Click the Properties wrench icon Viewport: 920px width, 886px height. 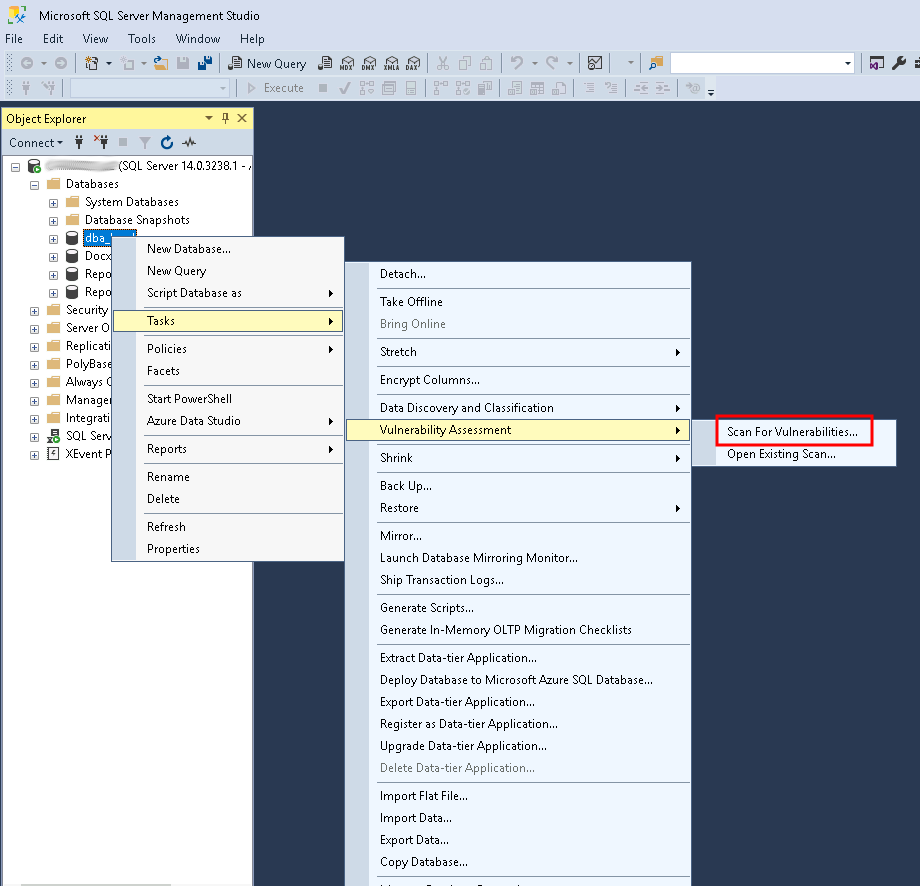pyautogui.click(x=898, y=63)
